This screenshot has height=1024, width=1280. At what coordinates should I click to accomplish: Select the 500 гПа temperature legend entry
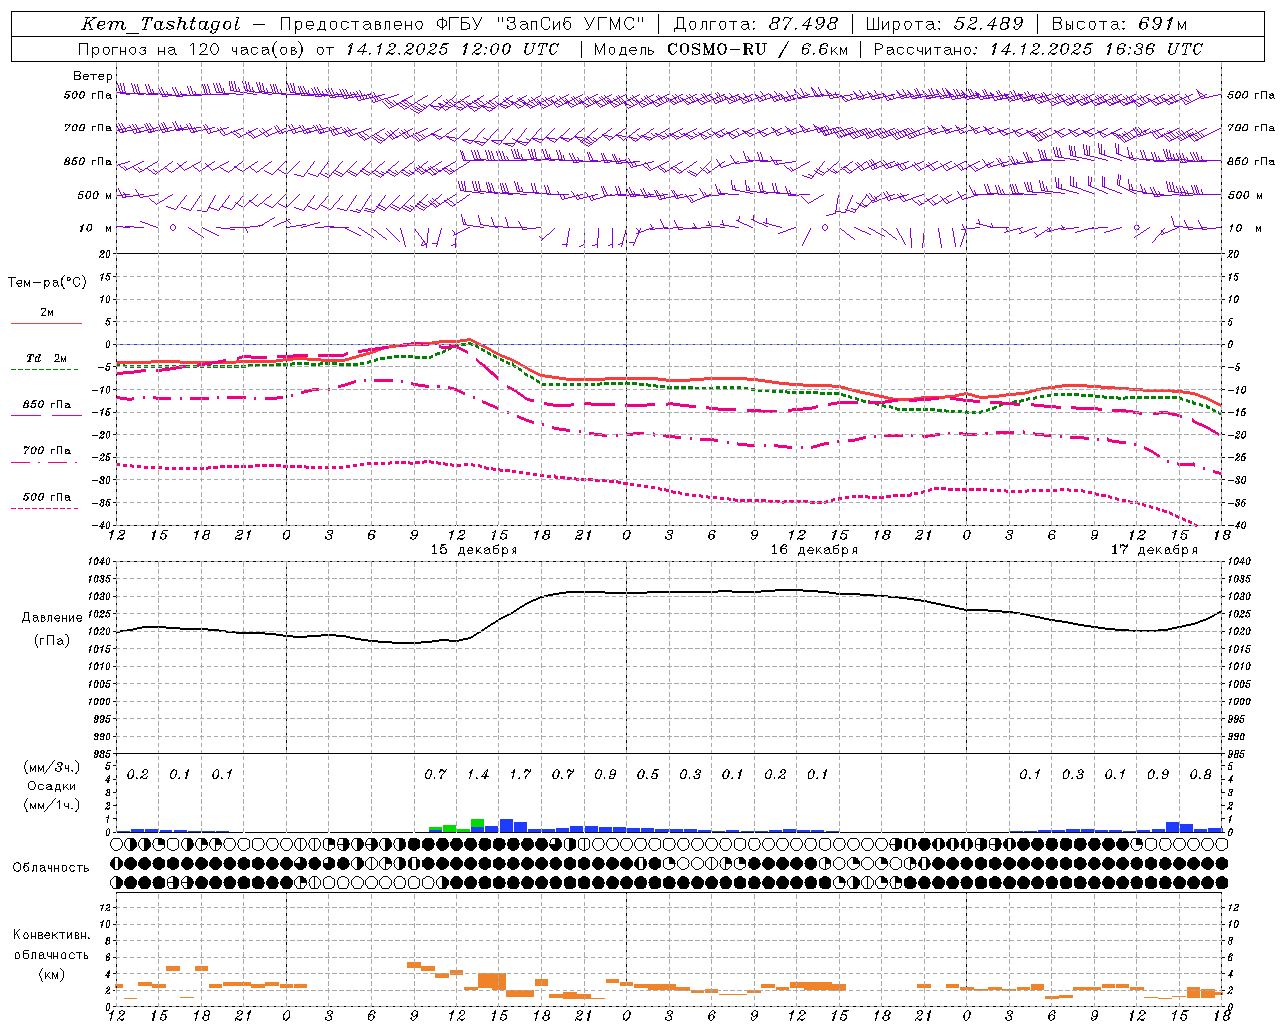click(x=46, y=497)
